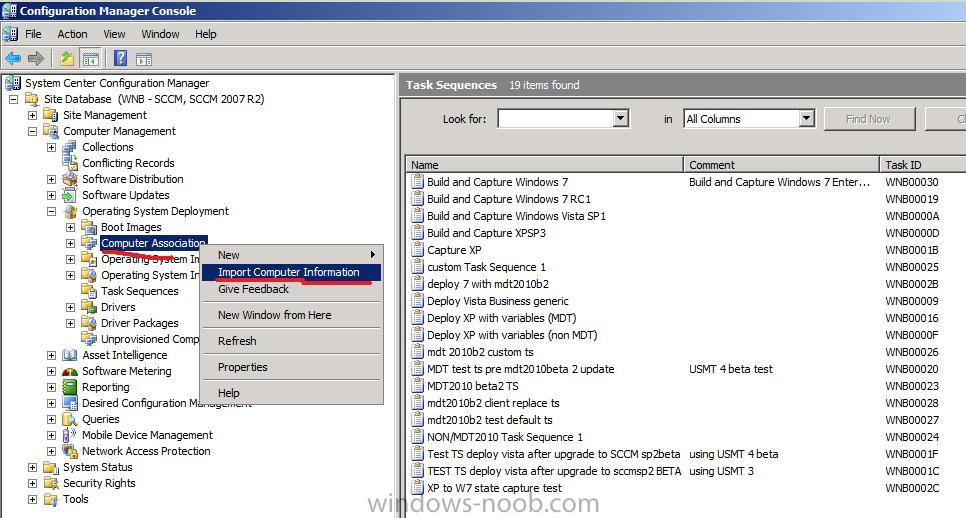Click the Asset Intelligence icon
This screenshot has height=518, width=966.
click(70, 355)
